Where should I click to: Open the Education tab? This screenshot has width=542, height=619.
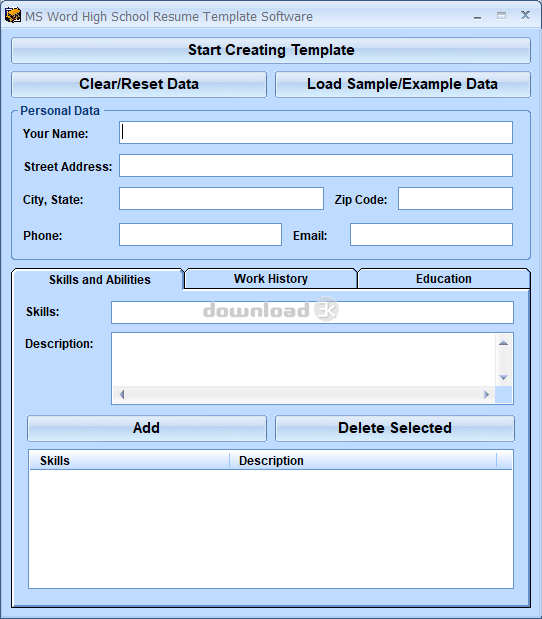[x=443, y=279]
